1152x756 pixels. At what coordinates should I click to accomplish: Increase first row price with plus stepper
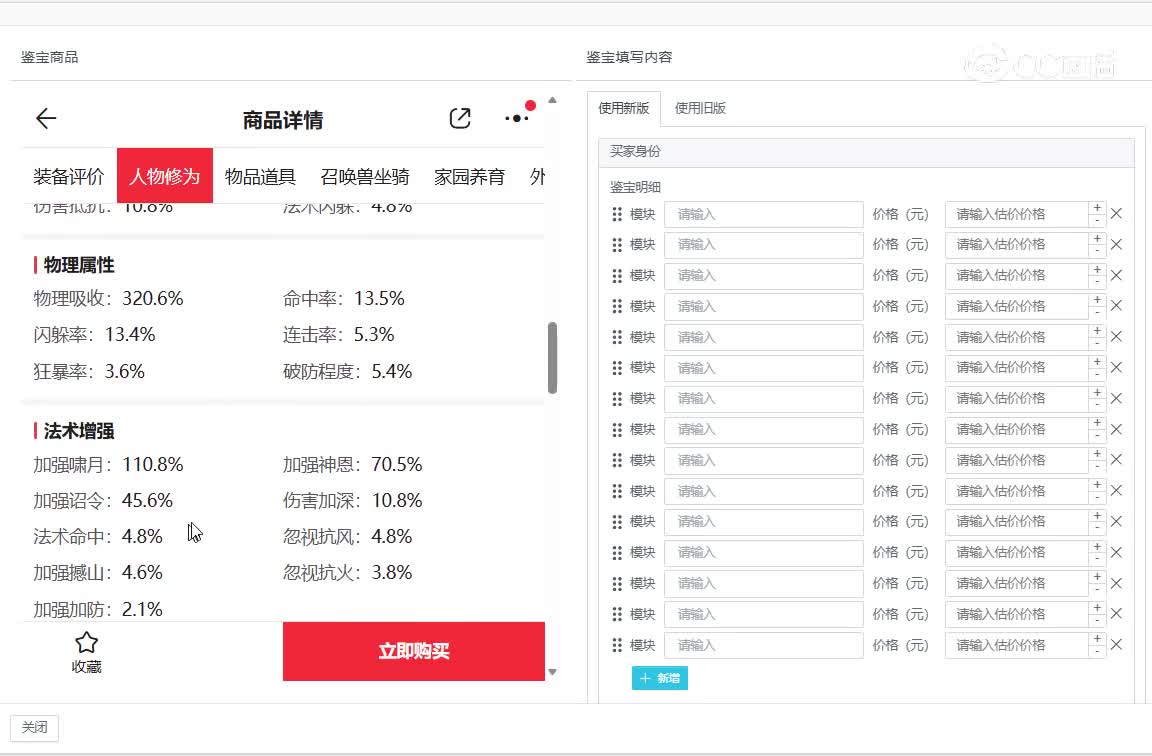(x=1097, y=208)
